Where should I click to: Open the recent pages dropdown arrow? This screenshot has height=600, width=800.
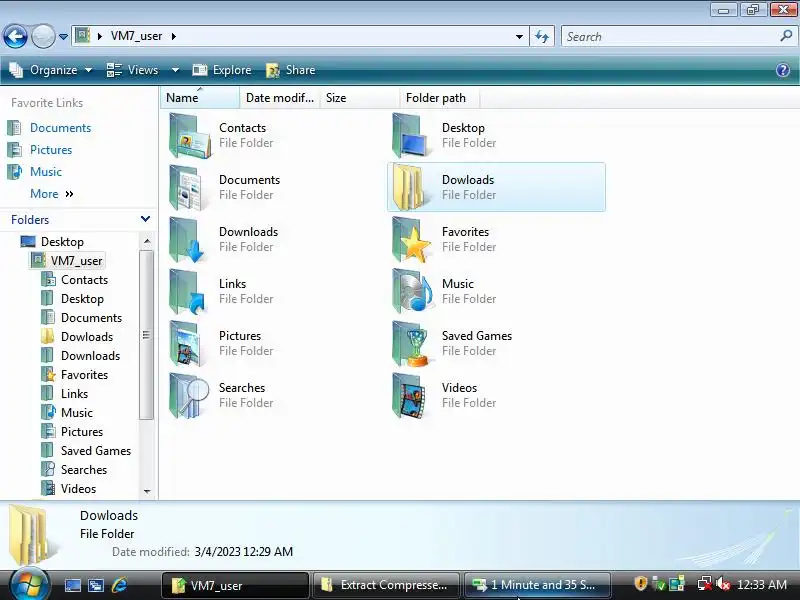click(x=63, y=37)
